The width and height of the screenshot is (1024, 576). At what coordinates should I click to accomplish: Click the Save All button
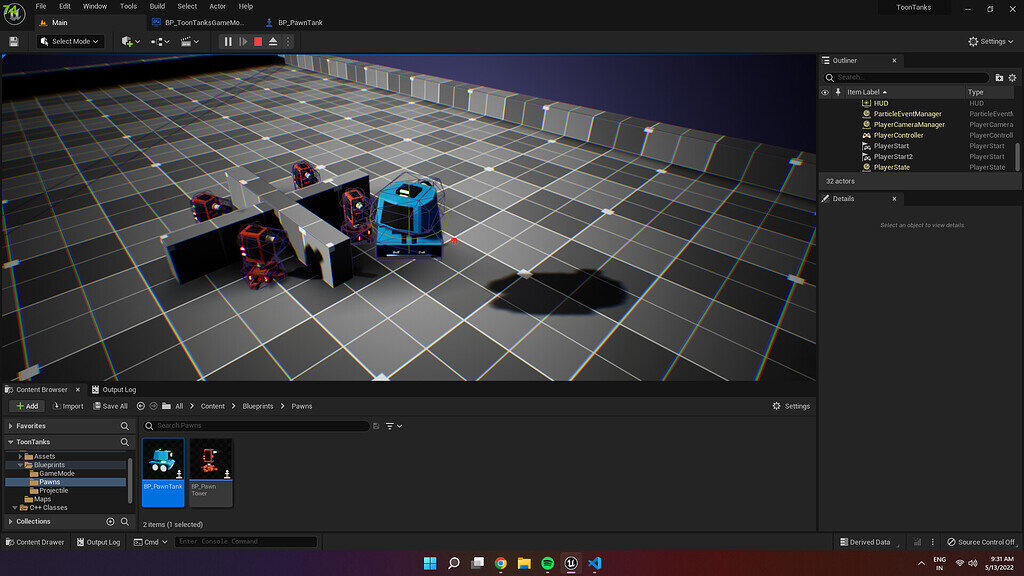110,406
